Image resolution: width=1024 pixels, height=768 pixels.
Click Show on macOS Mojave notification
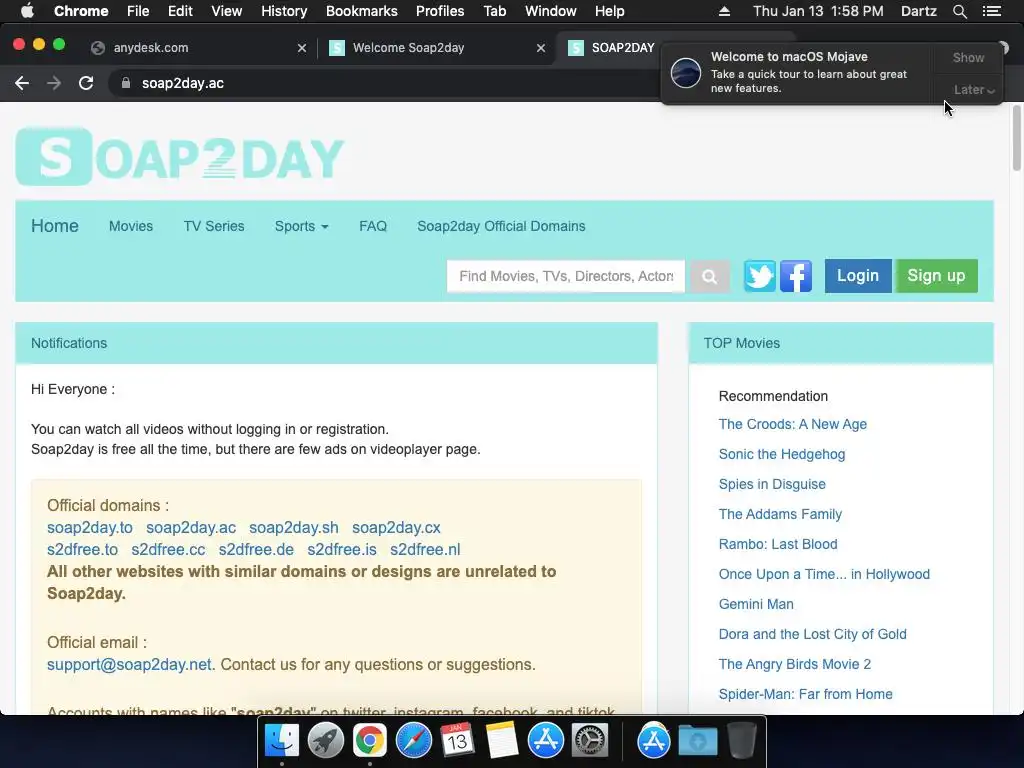click(x=968, y=57)
